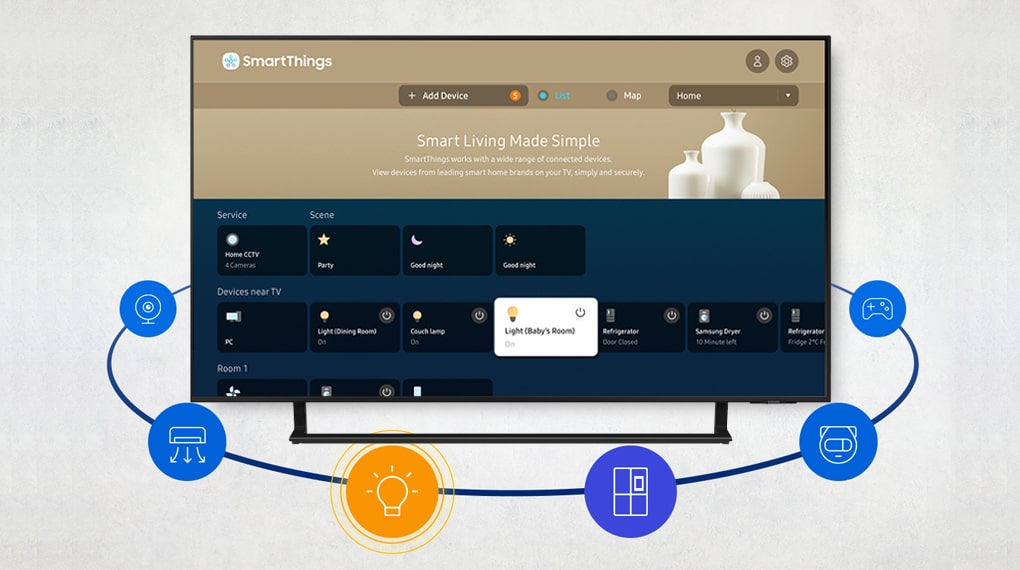Viewport: 1020px width, 570px height.
Task: Select the purple refrigerator circle icon
Action: (x=630, y=492)
